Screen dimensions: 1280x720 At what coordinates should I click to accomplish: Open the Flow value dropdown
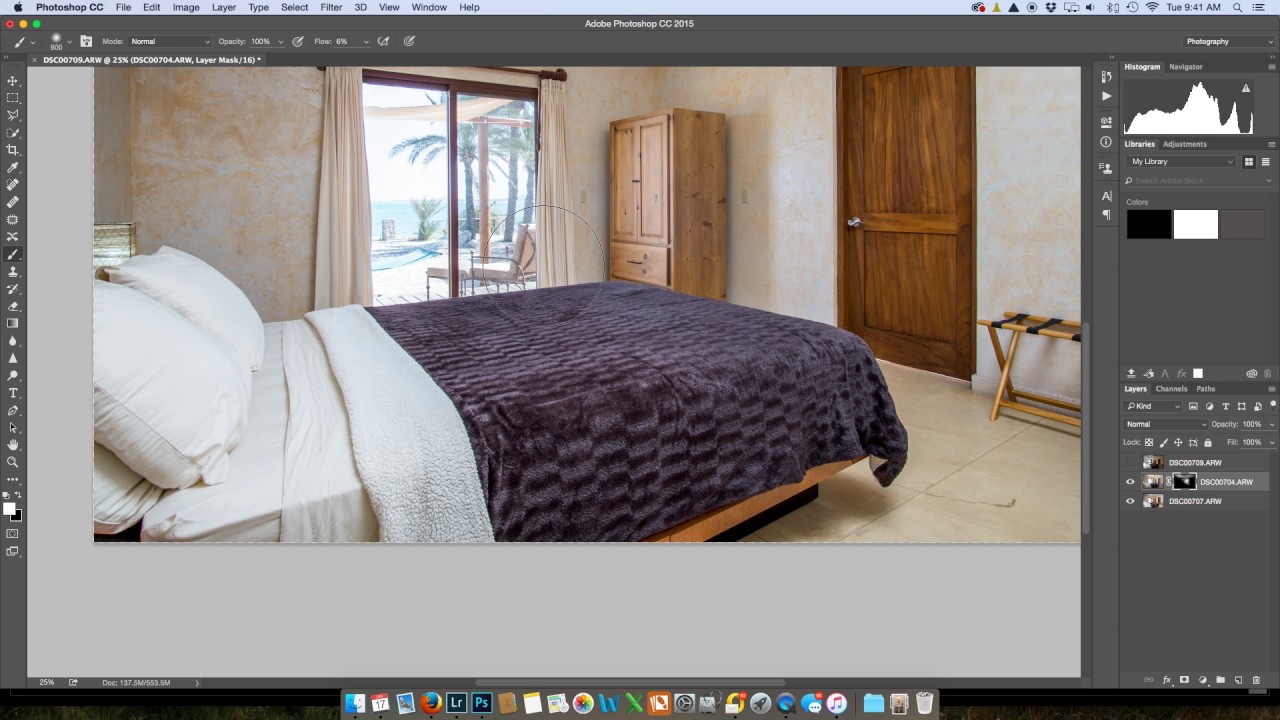pos(366,42)
